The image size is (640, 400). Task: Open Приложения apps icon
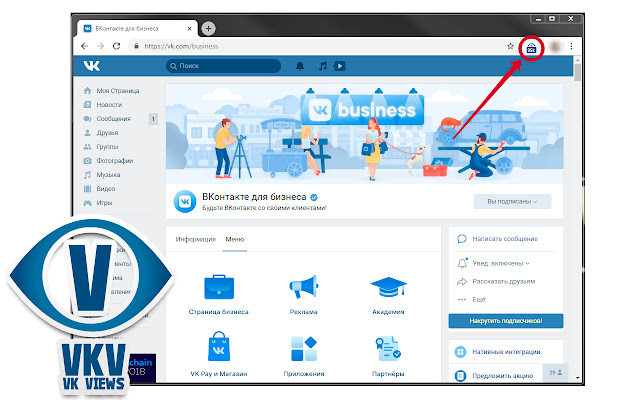tap(304, 349)
